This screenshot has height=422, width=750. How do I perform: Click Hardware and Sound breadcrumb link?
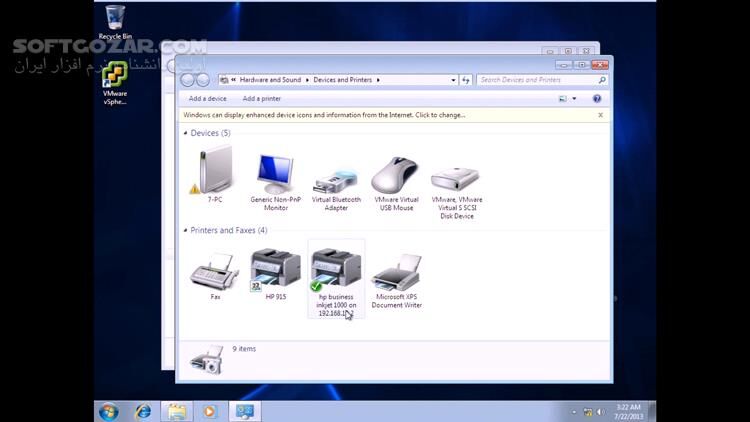tap(272, 79)
